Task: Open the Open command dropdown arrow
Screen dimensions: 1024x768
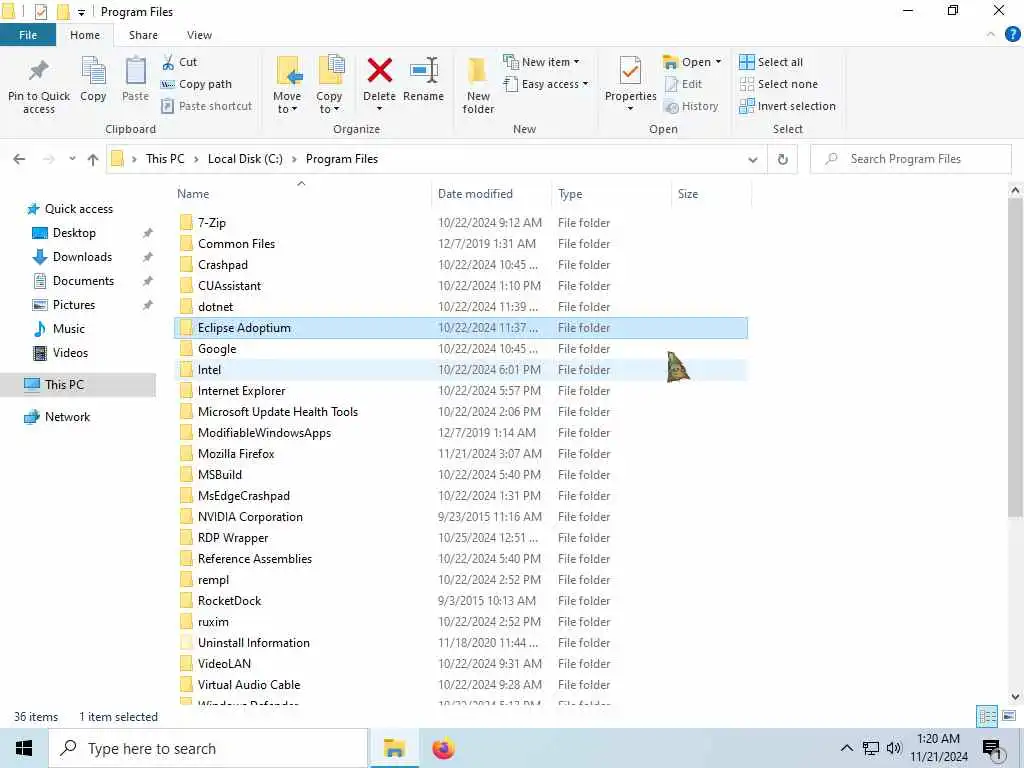Action: (718, 62)
